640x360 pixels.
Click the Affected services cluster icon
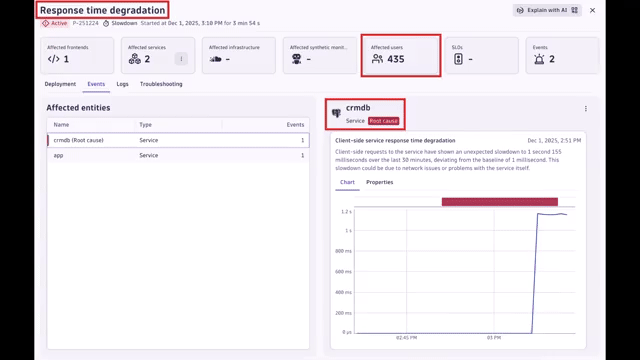(135, 59)
